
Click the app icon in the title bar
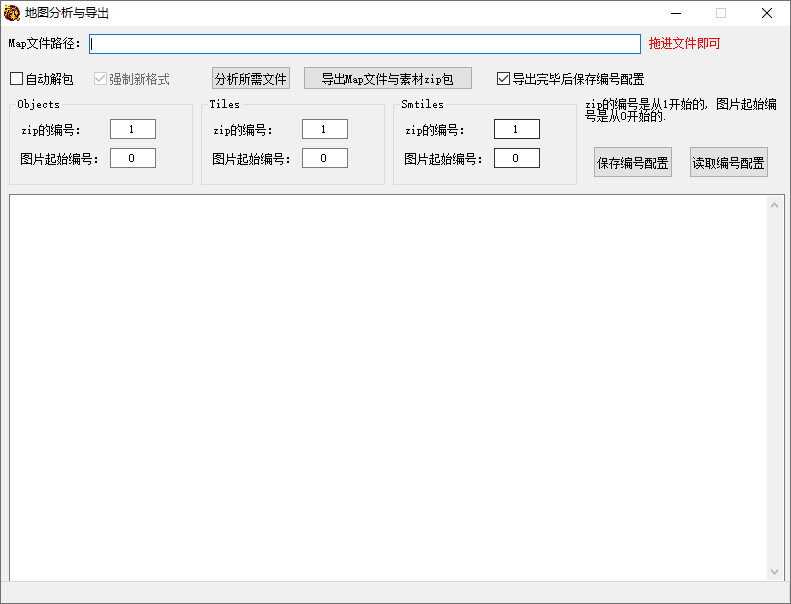coord(12,13)
